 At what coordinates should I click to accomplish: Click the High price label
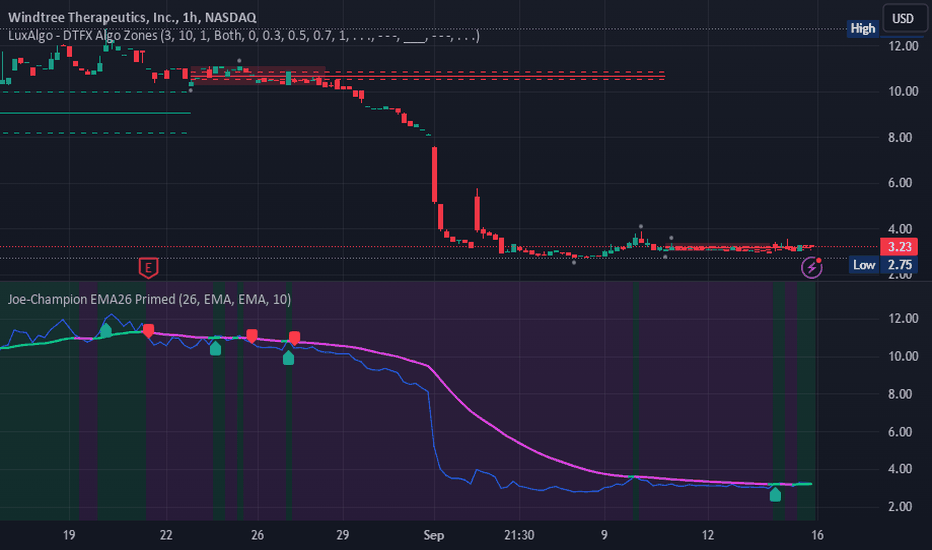[862, 28]
